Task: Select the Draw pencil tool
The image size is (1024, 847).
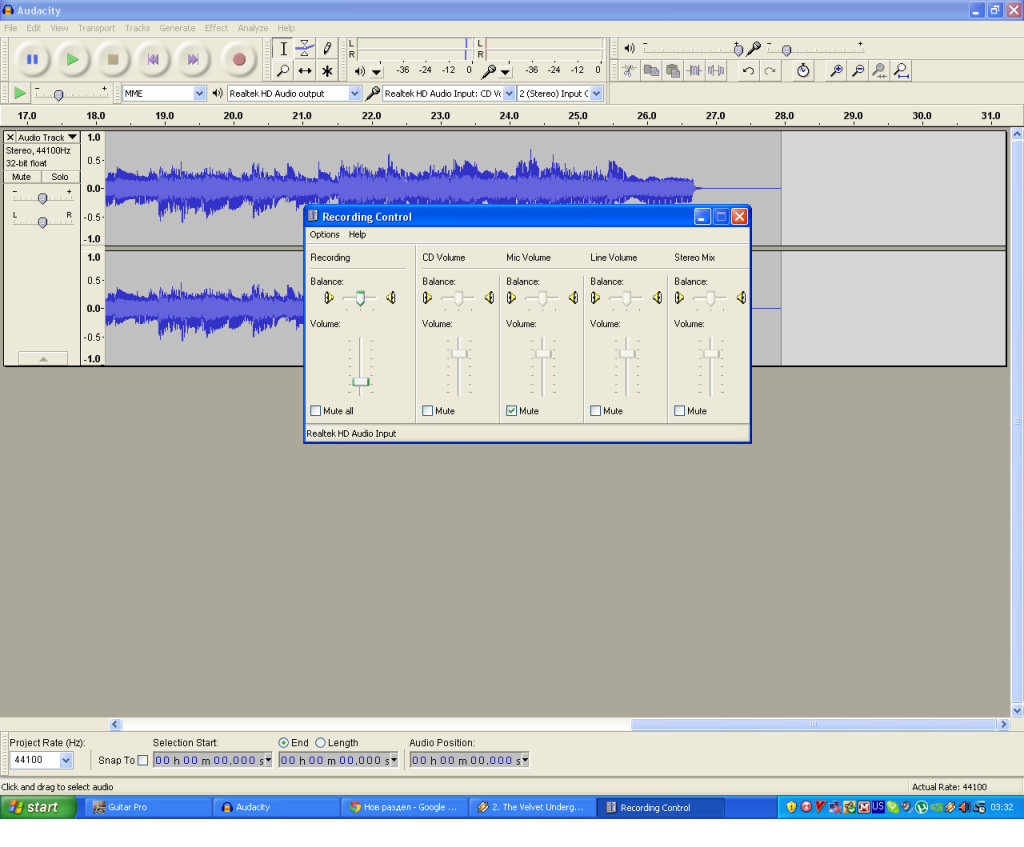Action: tap(327, 48)
